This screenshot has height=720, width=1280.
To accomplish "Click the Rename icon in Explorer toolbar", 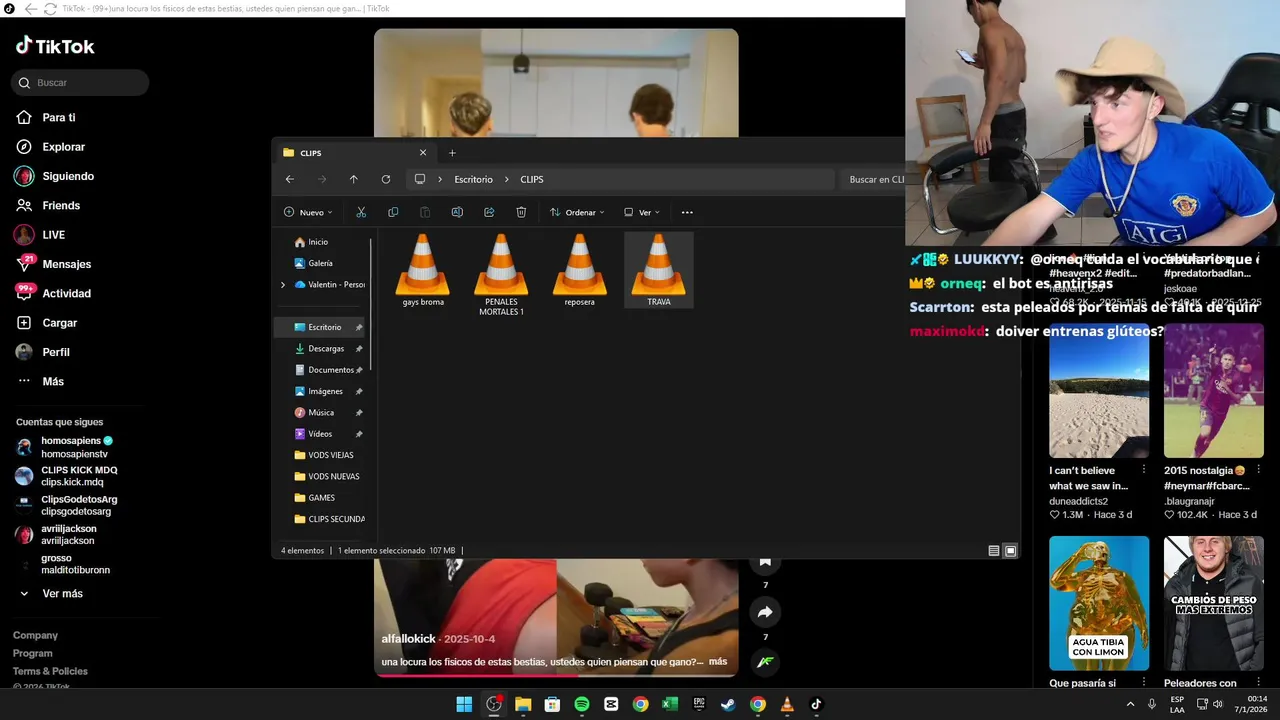I will [x=457, y=212].
